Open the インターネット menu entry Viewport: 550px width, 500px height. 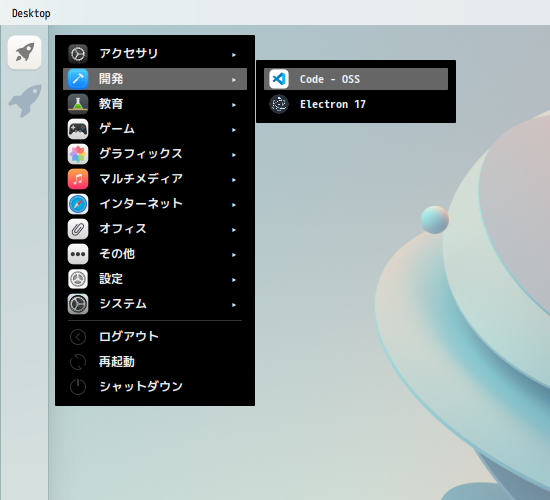(155, 204)
